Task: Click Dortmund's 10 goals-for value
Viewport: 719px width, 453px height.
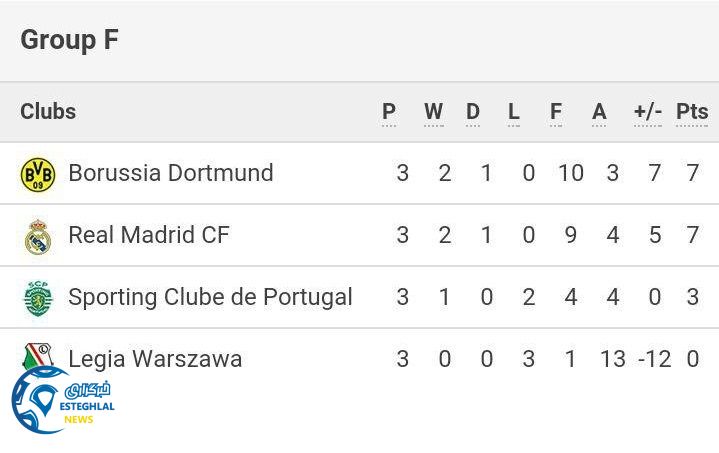Action: pyautogui.click(x=570, y=173)
